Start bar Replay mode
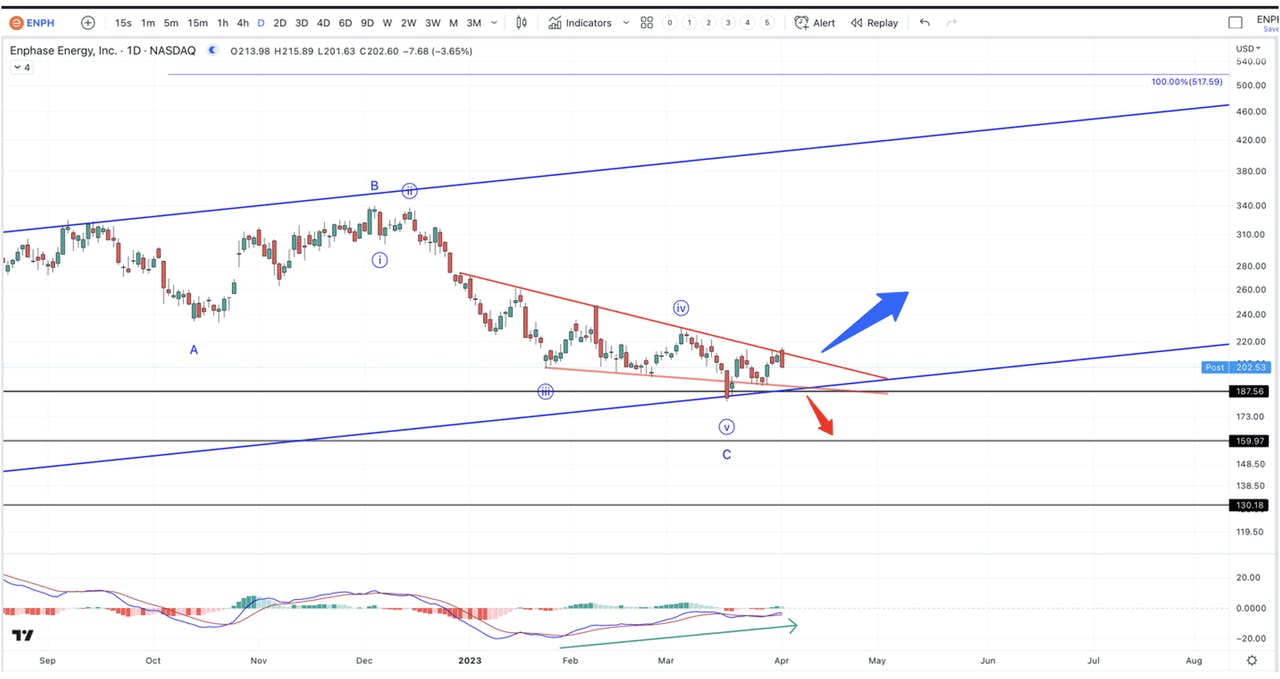Image resolution: width=1280 pixels, height=679 pixels. click(874, 22)
